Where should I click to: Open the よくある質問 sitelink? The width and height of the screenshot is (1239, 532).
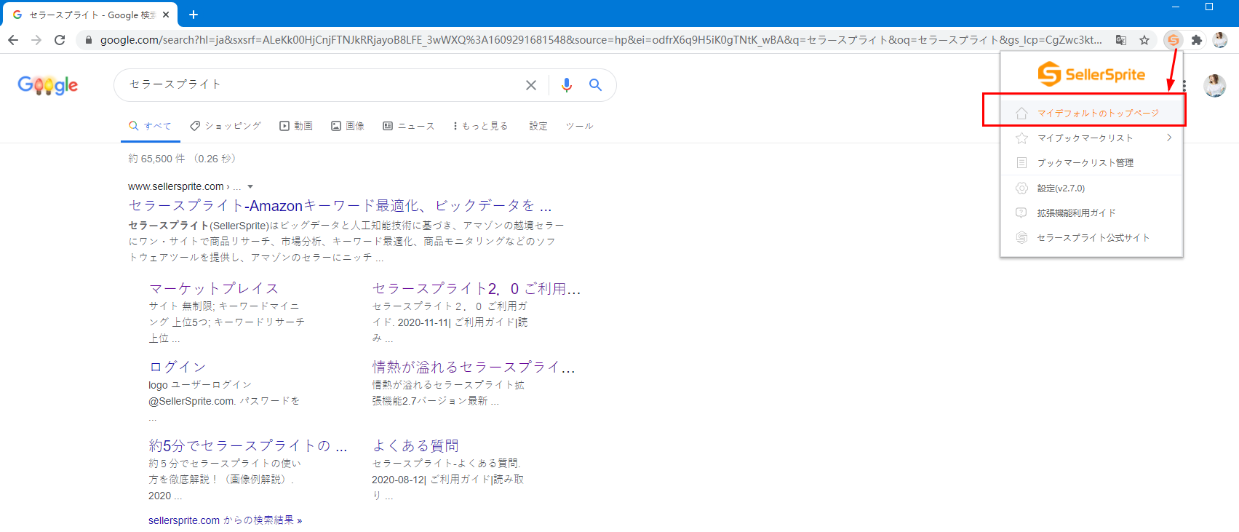pos(416,445)
